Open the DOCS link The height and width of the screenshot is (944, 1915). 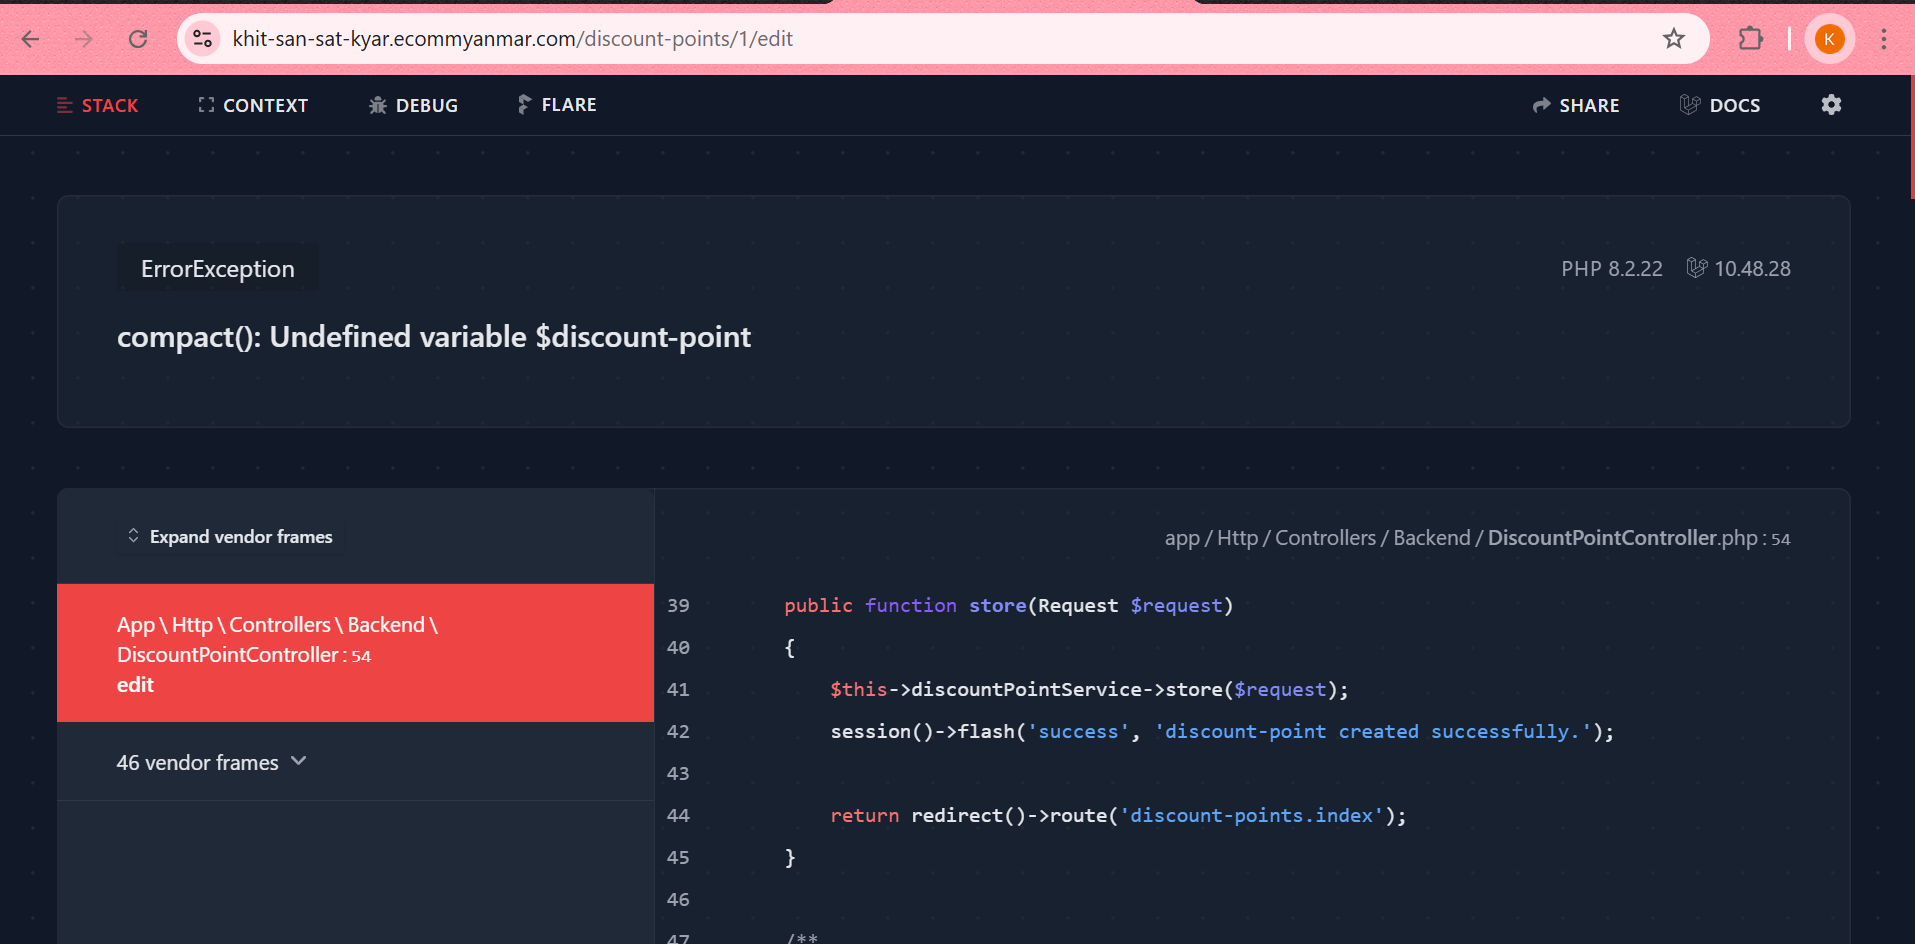[x=1720, y=105]
